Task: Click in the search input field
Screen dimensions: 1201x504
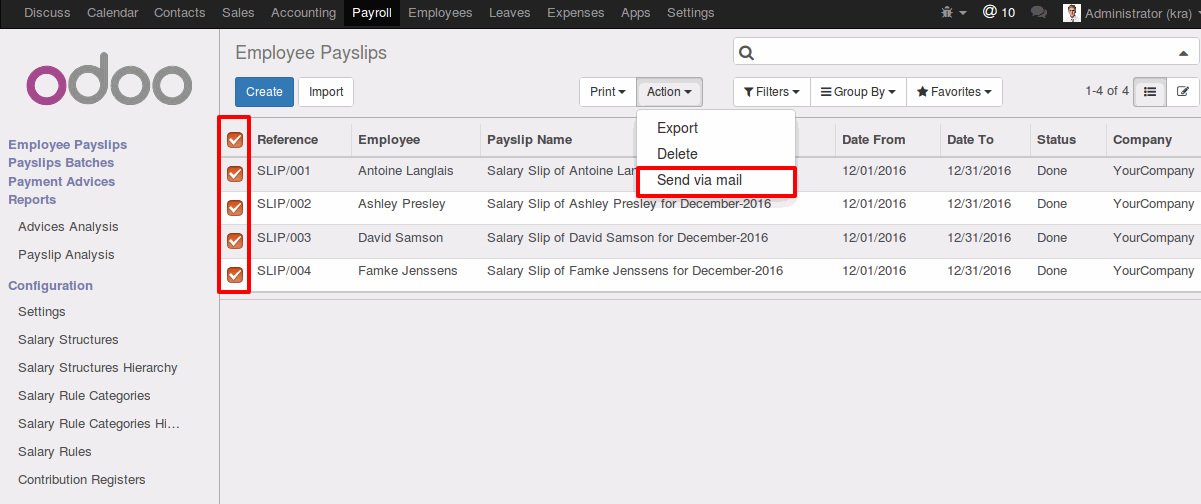Action: pos(965,53)
